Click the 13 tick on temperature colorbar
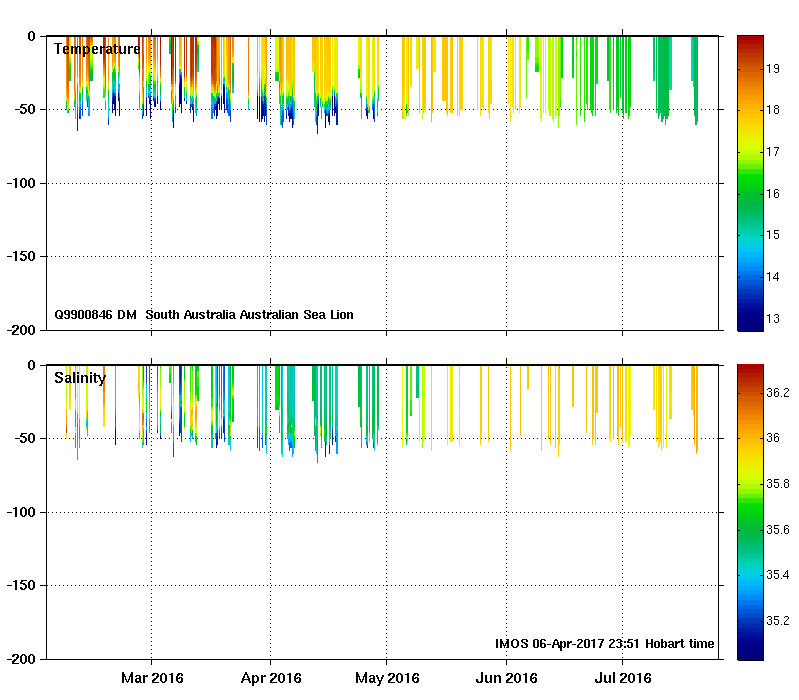The height and width of the screenshot is (700, 799). tap(773, 318)
